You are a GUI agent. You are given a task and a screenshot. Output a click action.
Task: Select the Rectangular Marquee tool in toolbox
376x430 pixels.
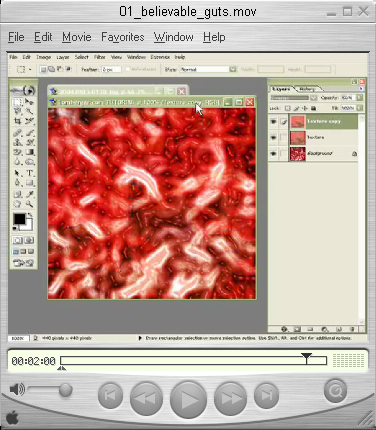tap(18, 102)
